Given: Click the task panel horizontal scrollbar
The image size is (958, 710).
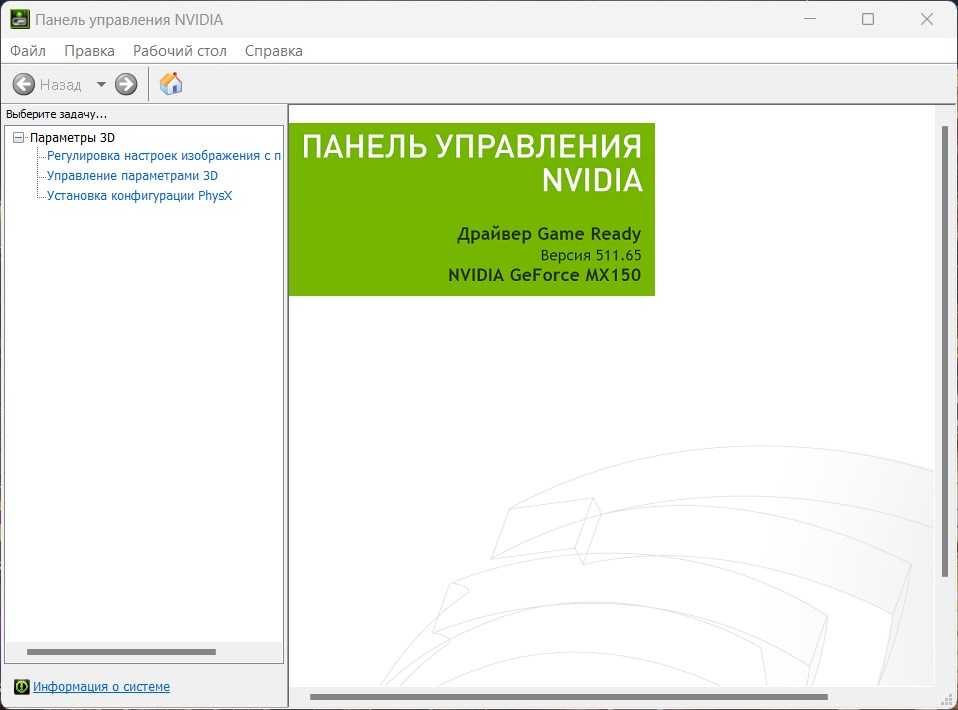Looking at the screenshot, I should pyautogui.click(x=121, y=652).
